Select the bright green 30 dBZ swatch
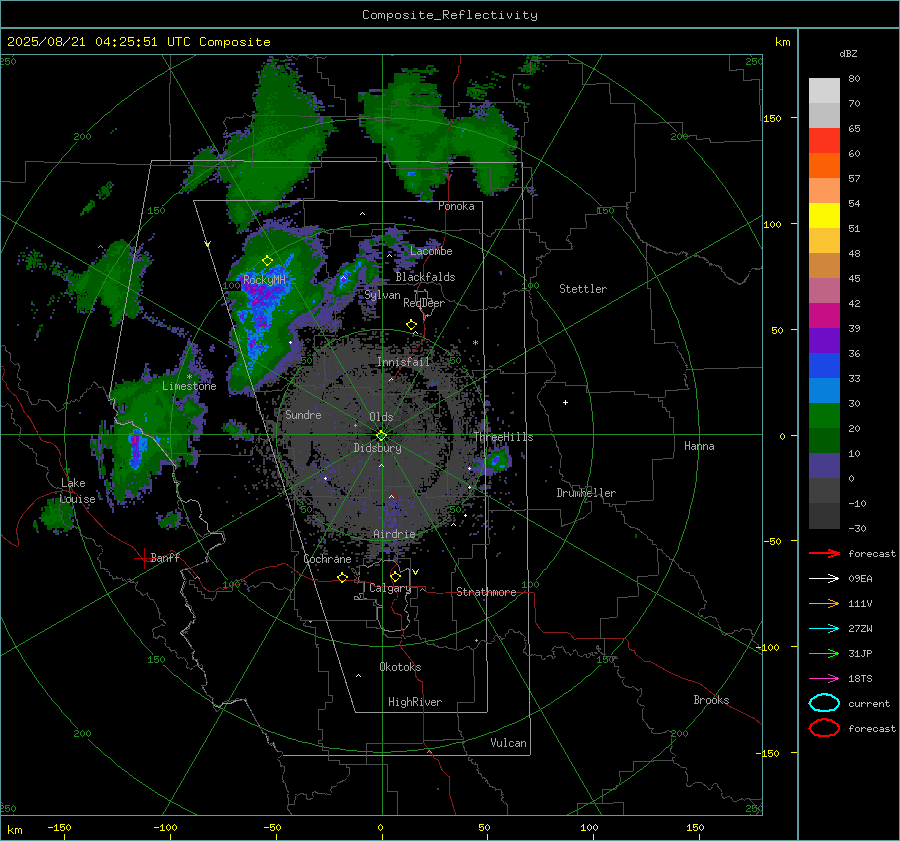 tap(824, 416)
